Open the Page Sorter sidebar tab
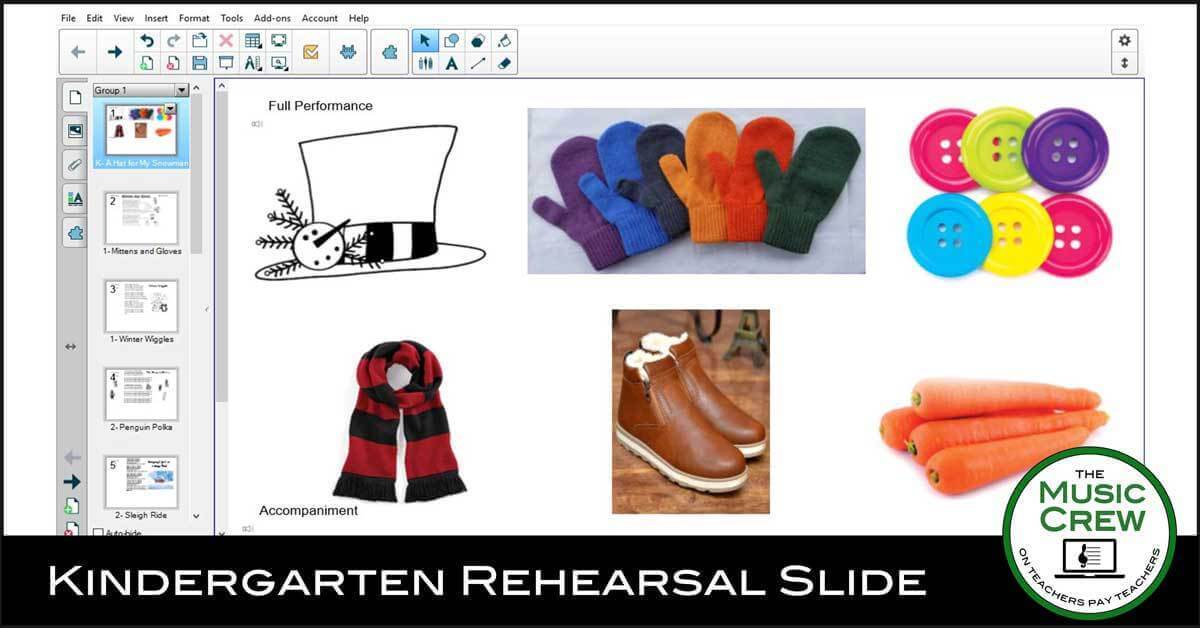The image size is (1200, 628). [x=74, y=97]
